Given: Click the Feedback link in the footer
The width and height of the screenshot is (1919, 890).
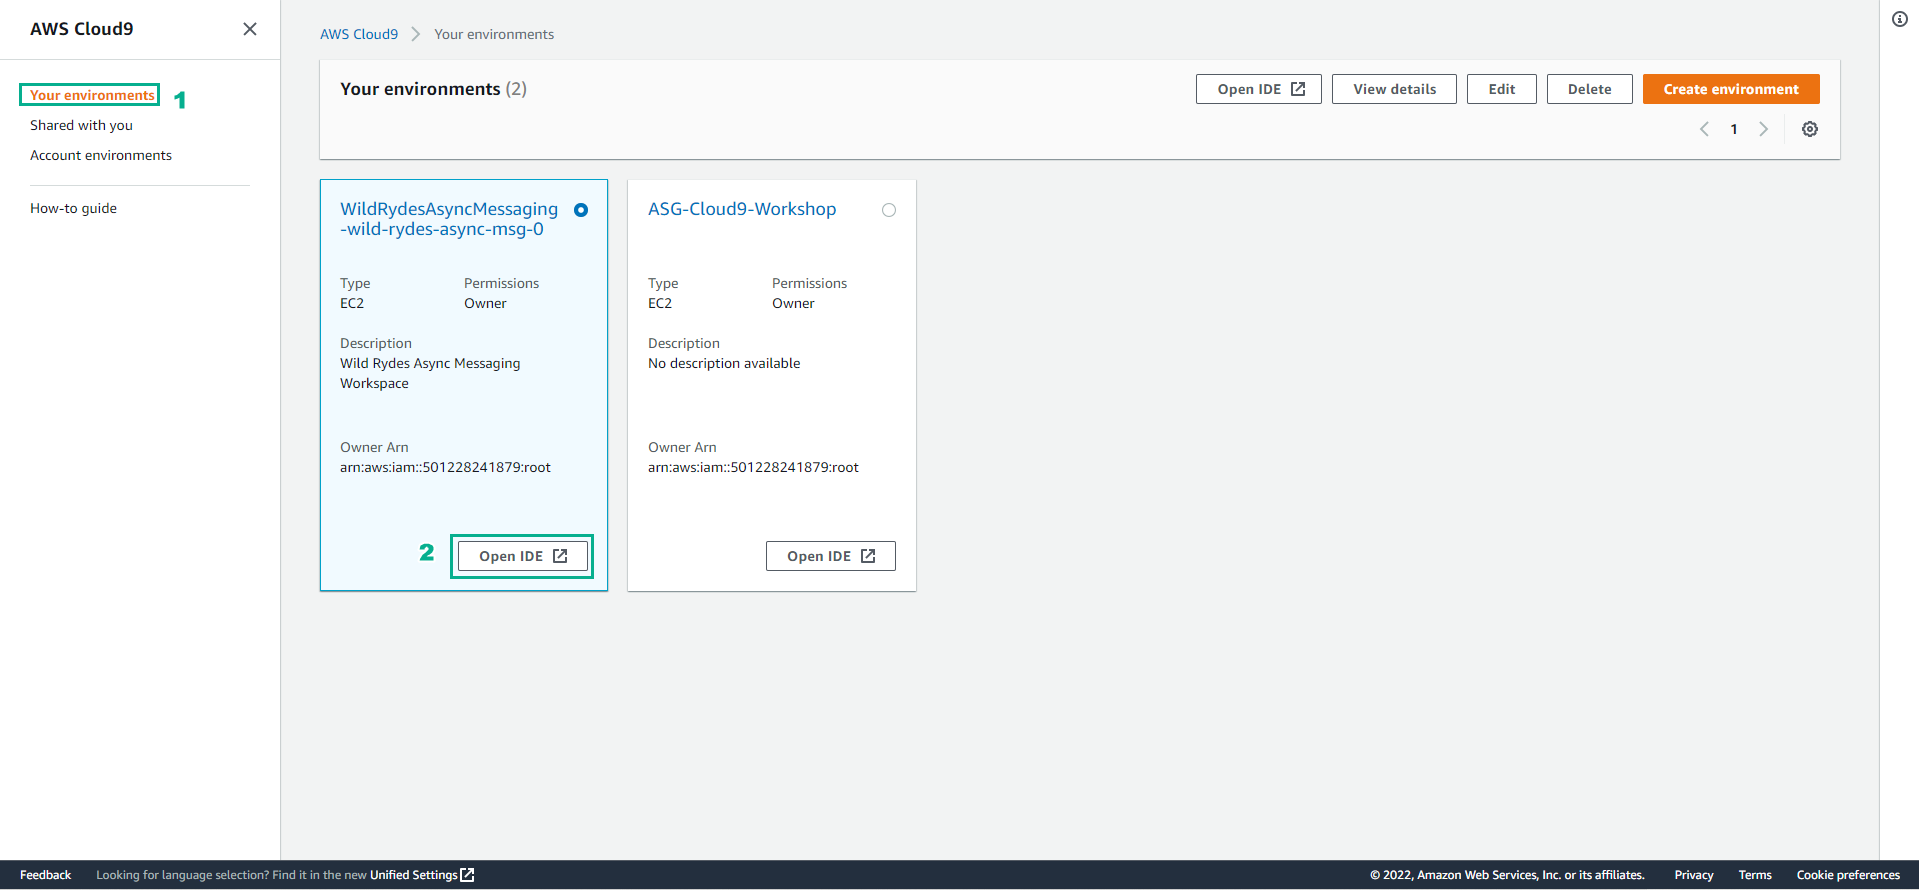Looking at the screenshot, I should coord(45,875).
